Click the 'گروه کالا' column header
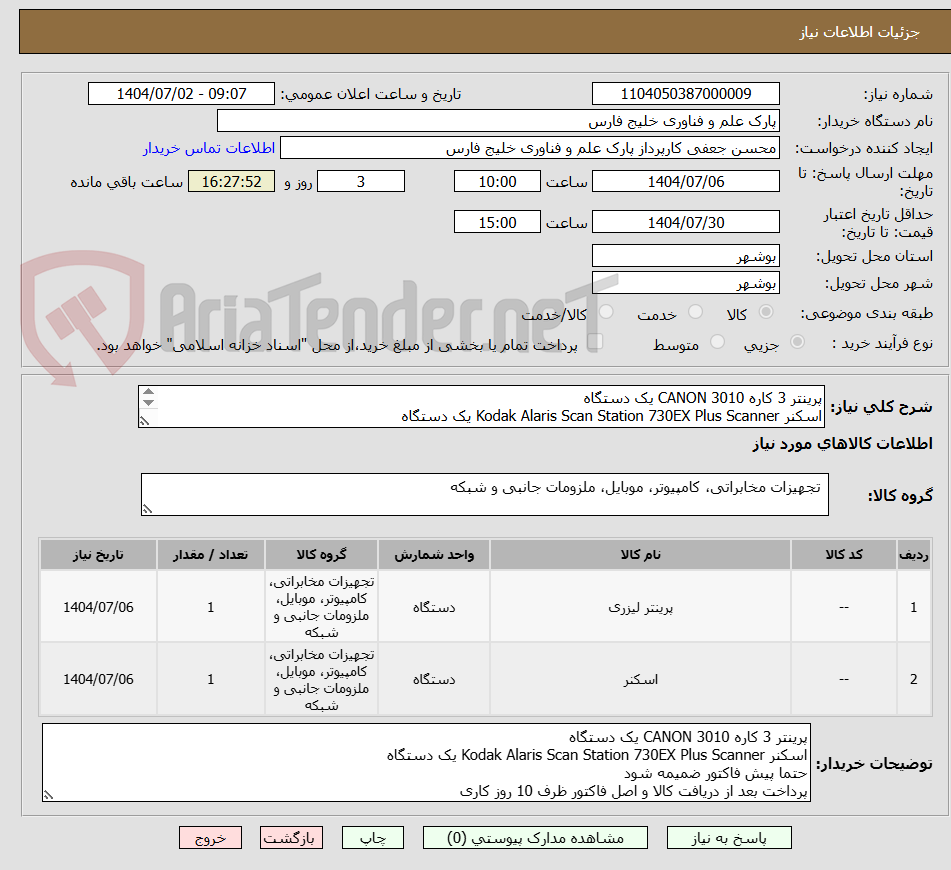 pos(321,555)
